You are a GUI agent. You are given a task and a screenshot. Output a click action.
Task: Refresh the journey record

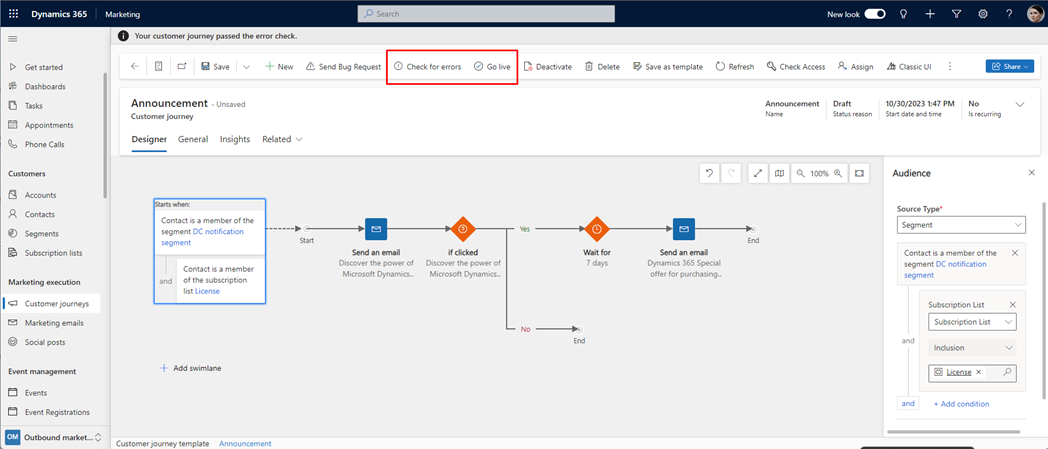pyautogui.click(x=735, y=66)
